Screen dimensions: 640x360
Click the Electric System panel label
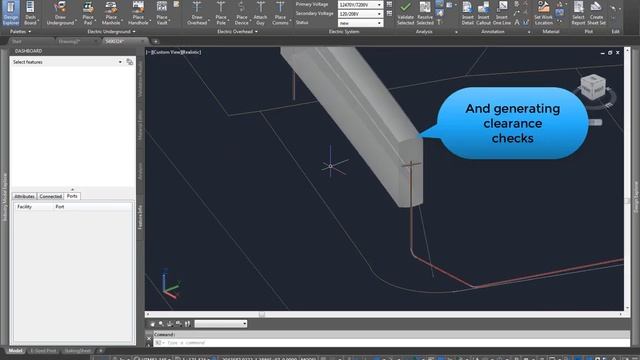(x=344, y=31)
